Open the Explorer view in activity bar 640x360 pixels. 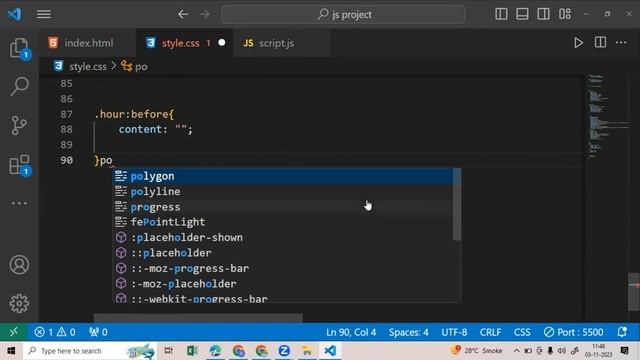pyautogui.click(x=19, y=48)
